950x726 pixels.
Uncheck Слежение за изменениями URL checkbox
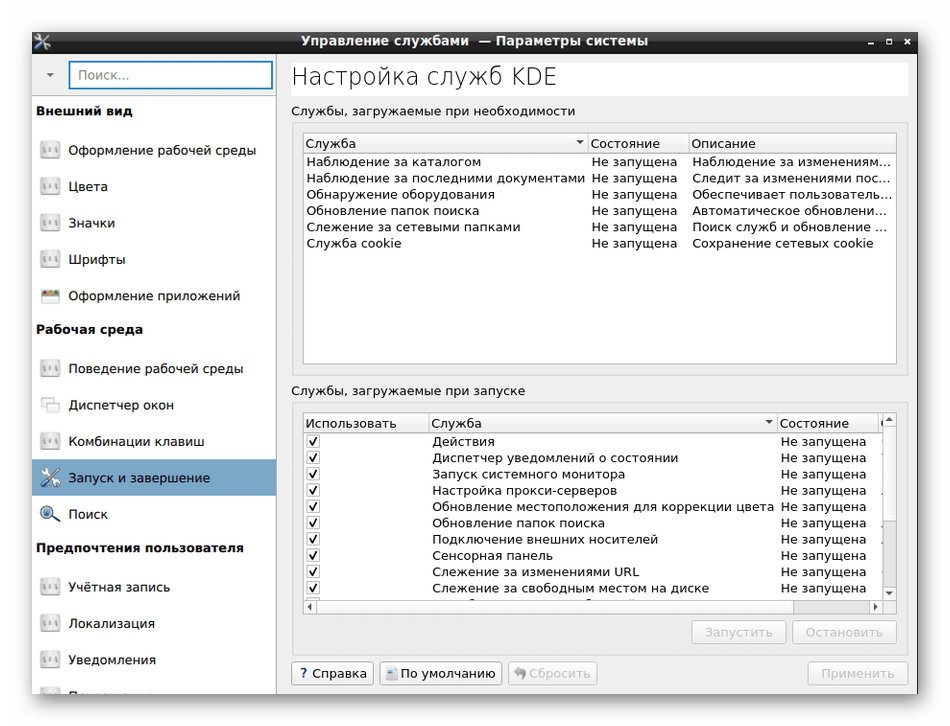(313, 571)
